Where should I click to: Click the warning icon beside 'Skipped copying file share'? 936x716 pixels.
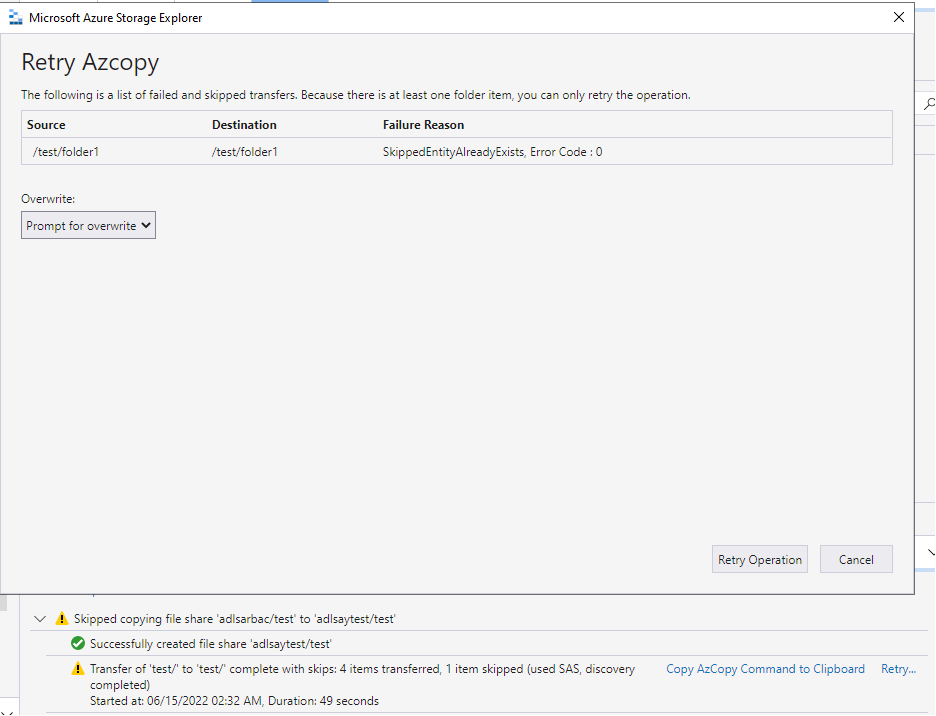pyautogui.click(x=63, y=618)
